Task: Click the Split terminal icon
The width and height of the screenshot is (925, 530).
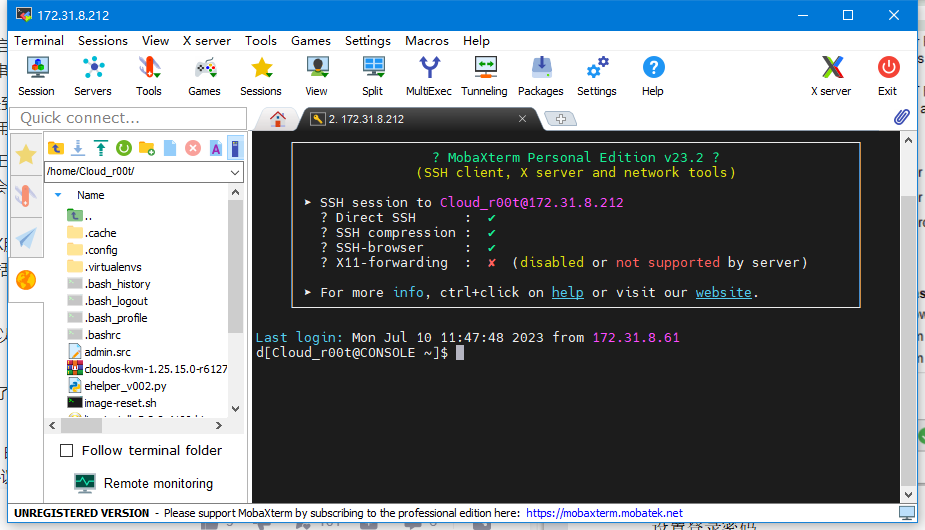Action: click(373, 76)
